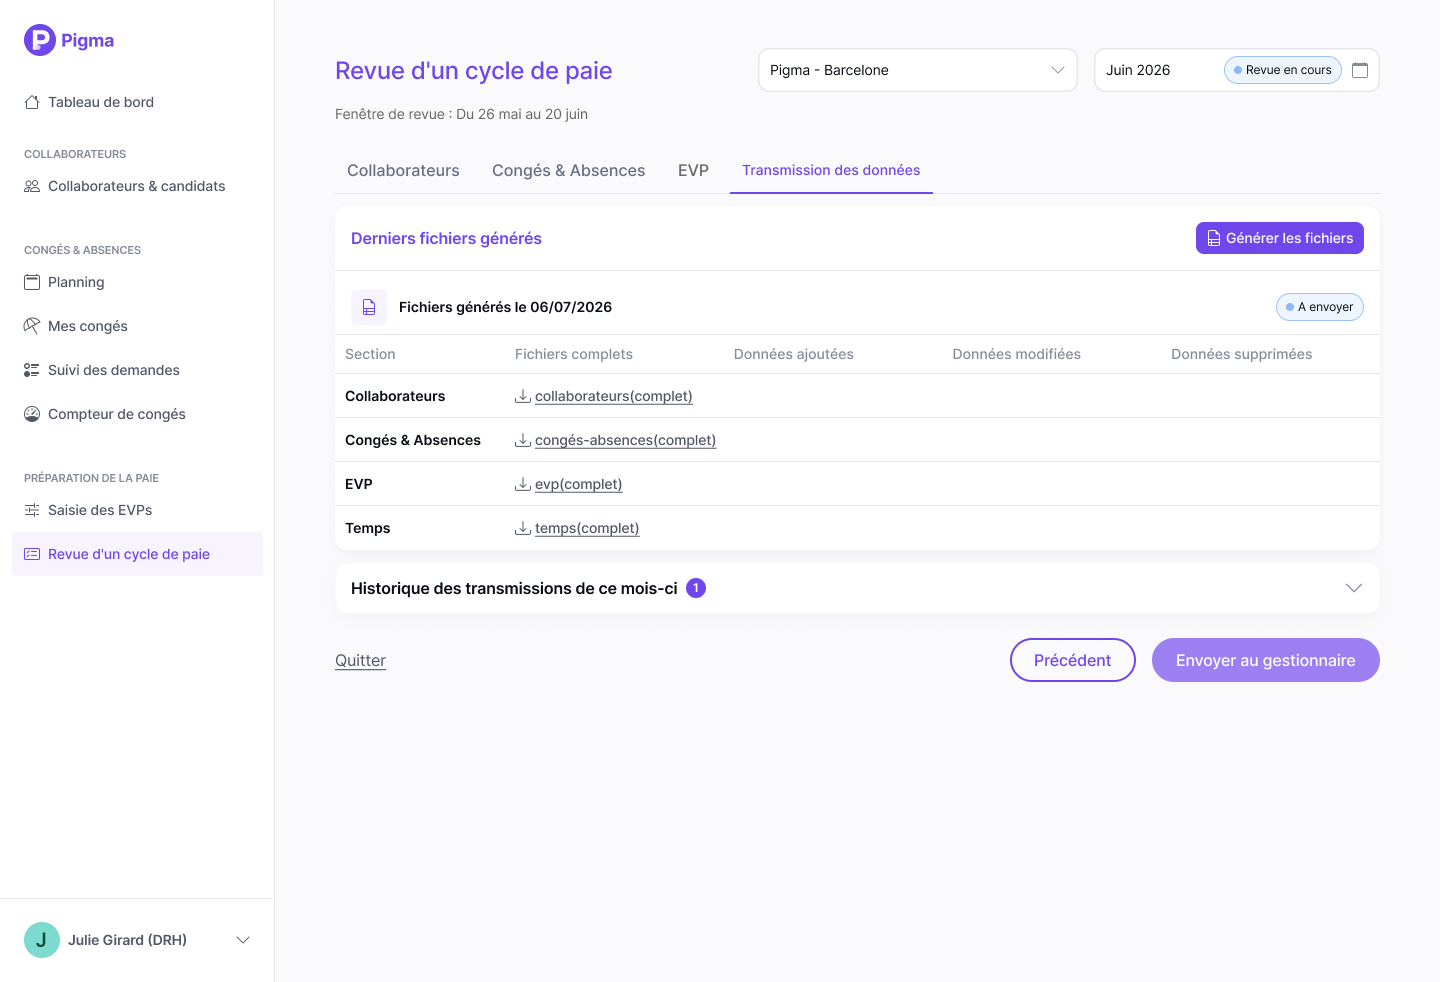The height and width of the screenshot is (982, 1440).
Task: Click the Collaborateurs & candidats people icon
Action: pyautogui.click(x=32, y=186)
